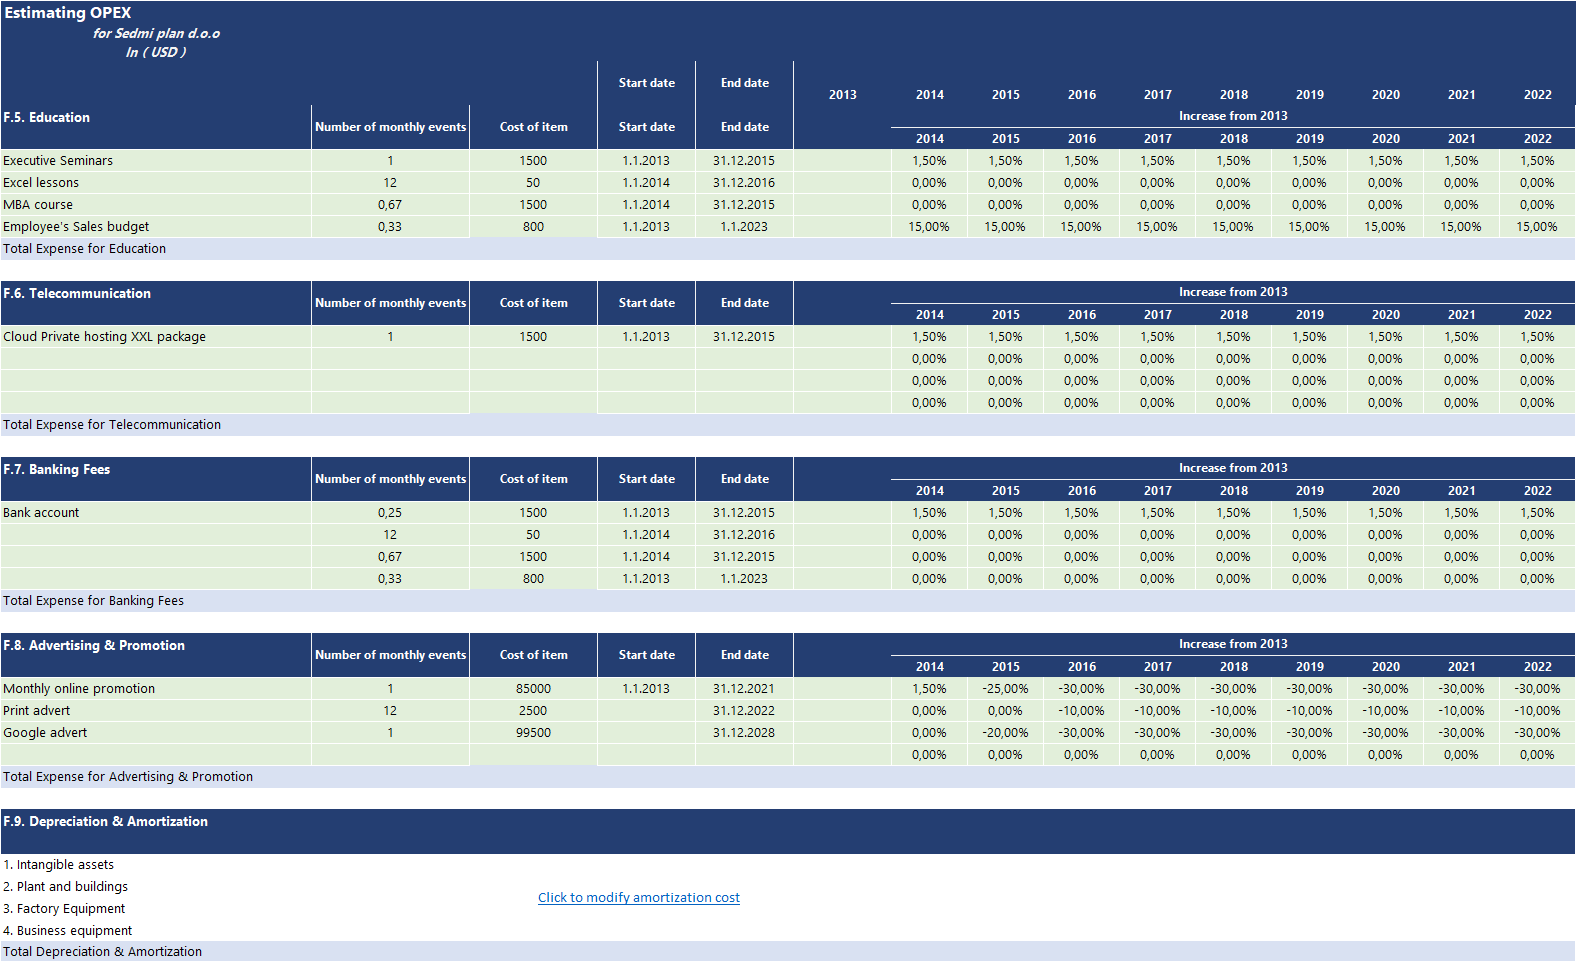
Task: Select Excel lessons start date cell
Action: [646, 183]
